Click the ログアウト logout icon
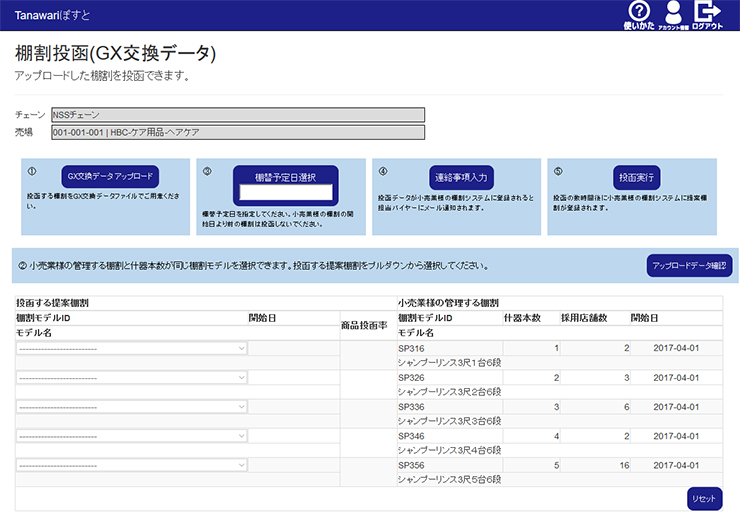The width and height of the screenshot is (740, 523). pyautogui.click(x=707, y=14)
